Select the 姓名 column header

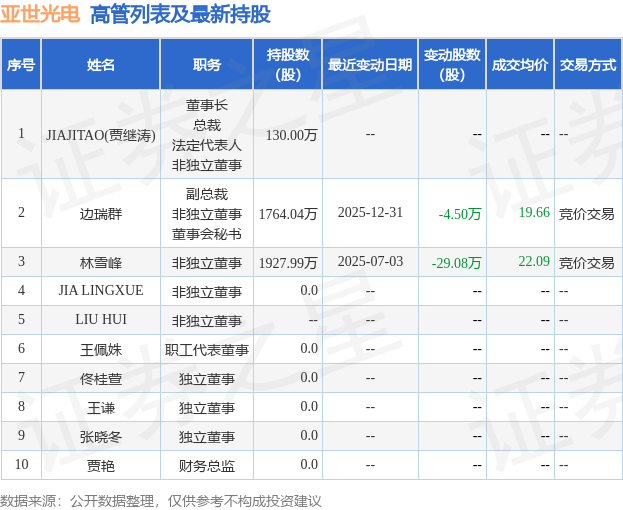tap(101, 64)
